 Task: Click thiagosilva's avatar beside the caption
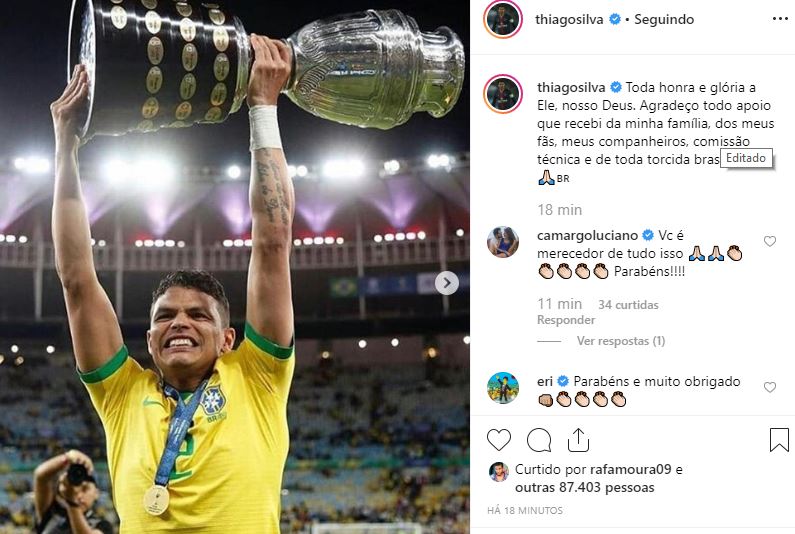503,94
